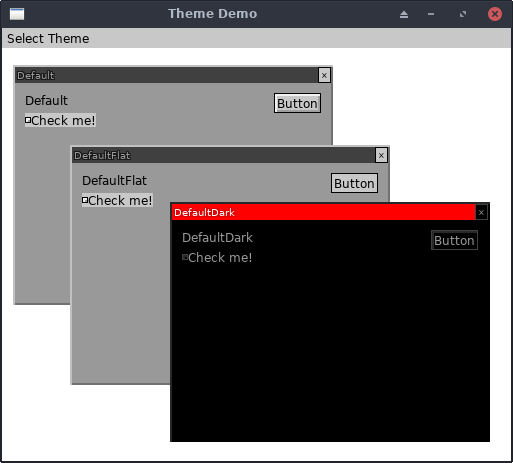Toggle Check me! checkbox in DefaultFlat window

[117, 200]
